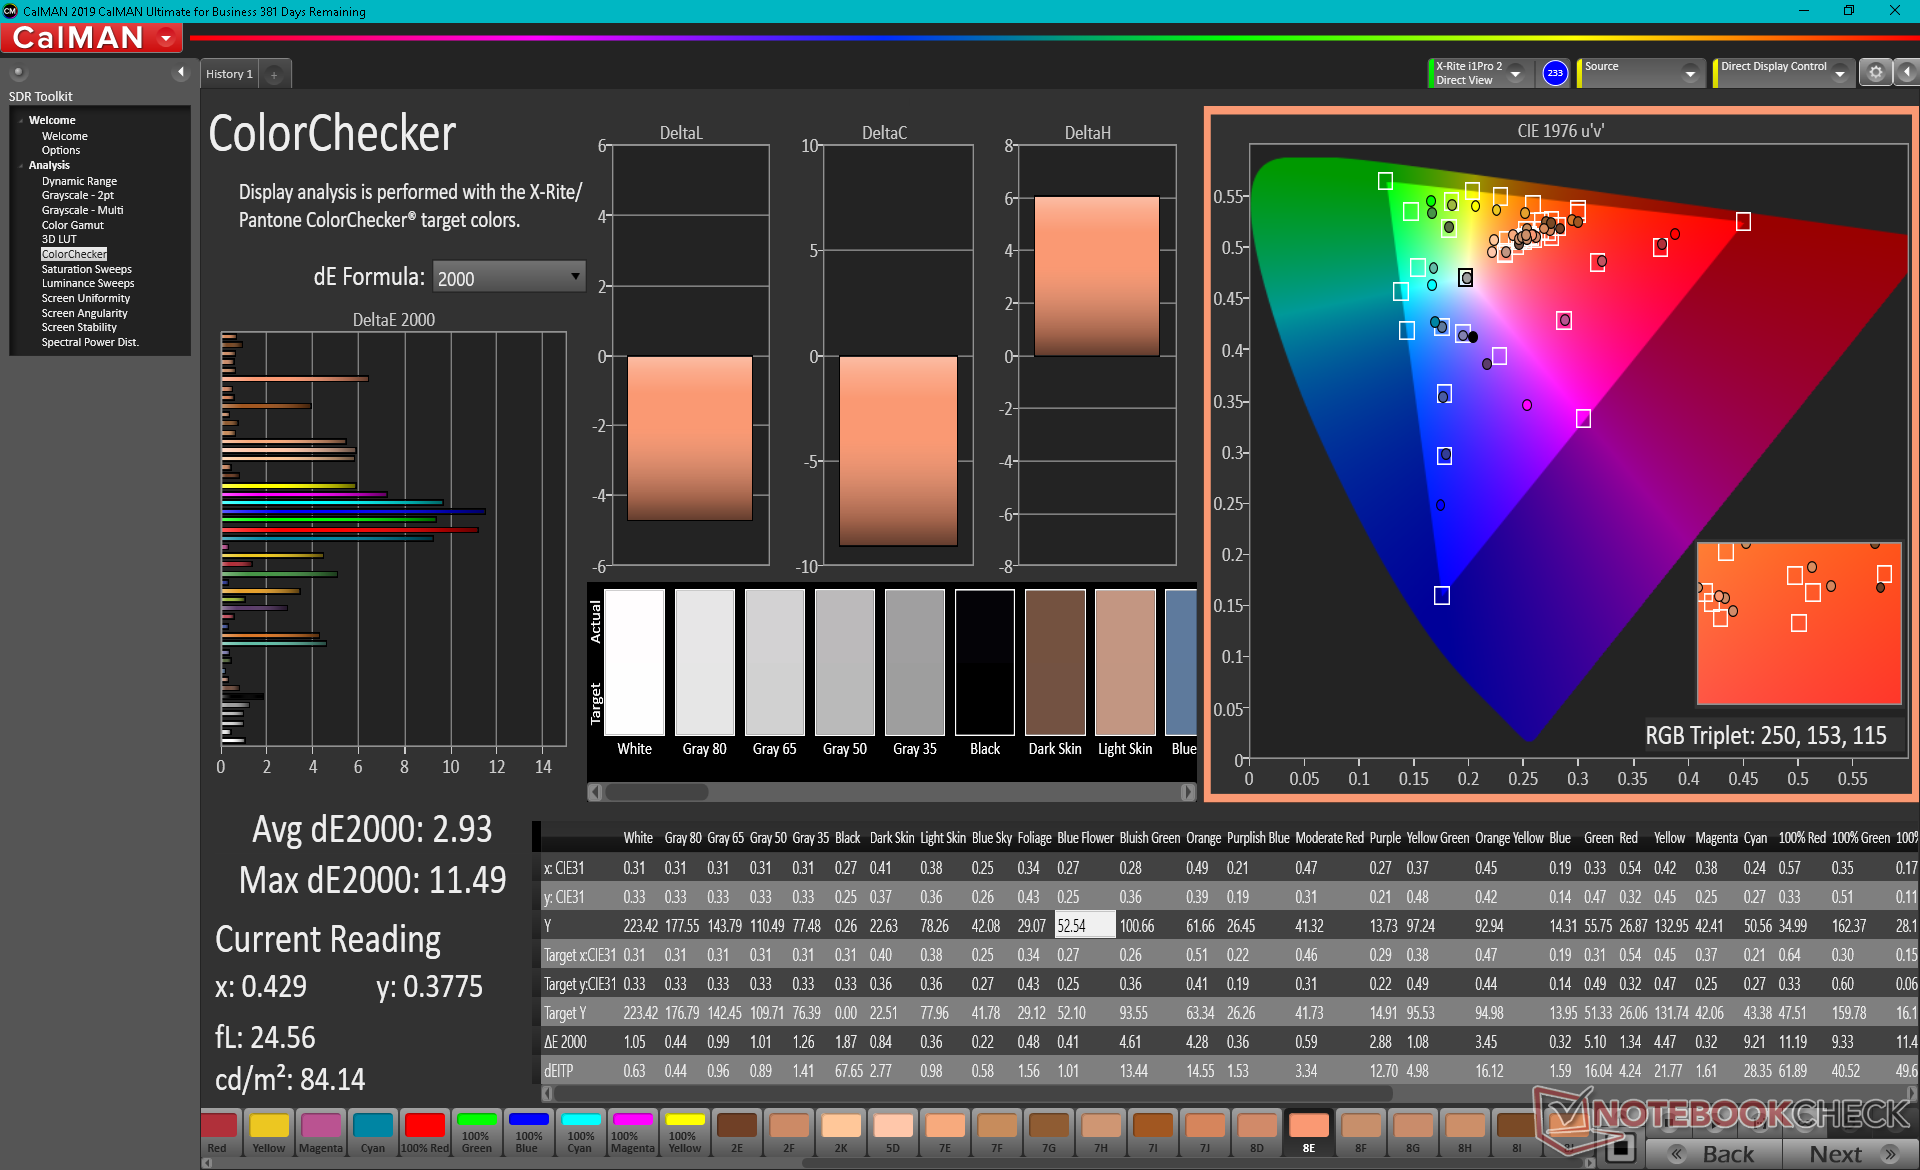Screen dimensions: 1920x1170
Task: Open Spectral Power Dist. page
Action: click(90, 342)
